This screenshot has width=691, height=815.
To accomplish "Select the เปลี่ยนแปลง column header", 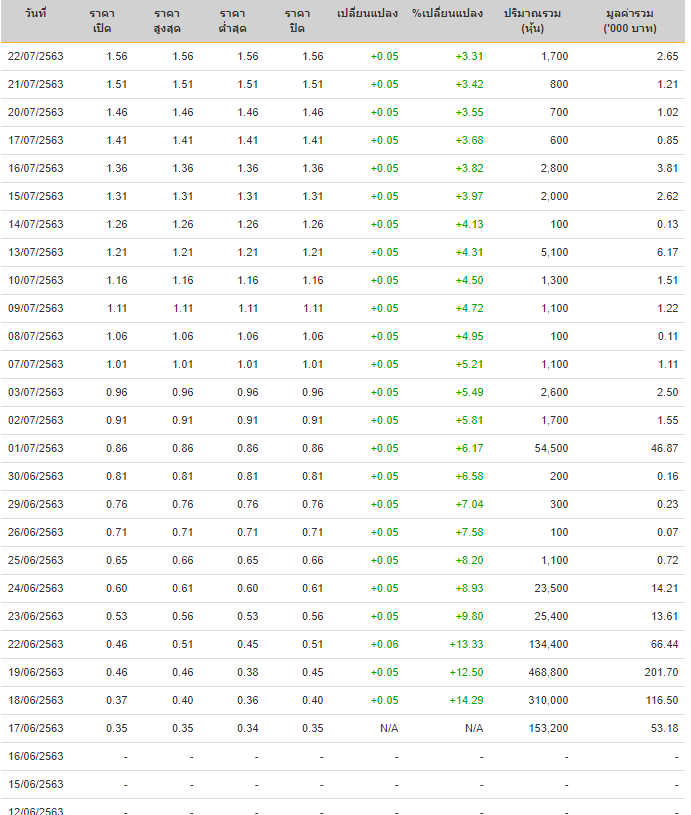I will tap(367, 13).
